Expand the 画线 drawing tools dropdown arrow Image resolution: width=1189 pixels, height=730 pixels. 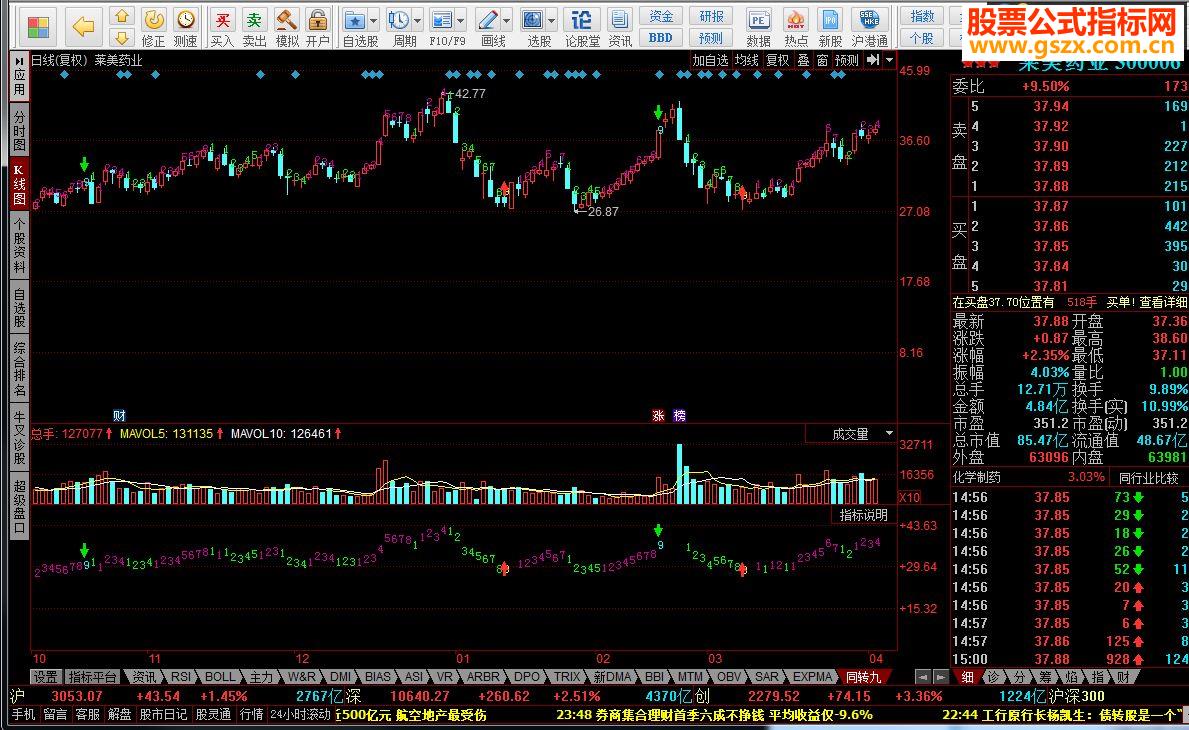(507, 20)
